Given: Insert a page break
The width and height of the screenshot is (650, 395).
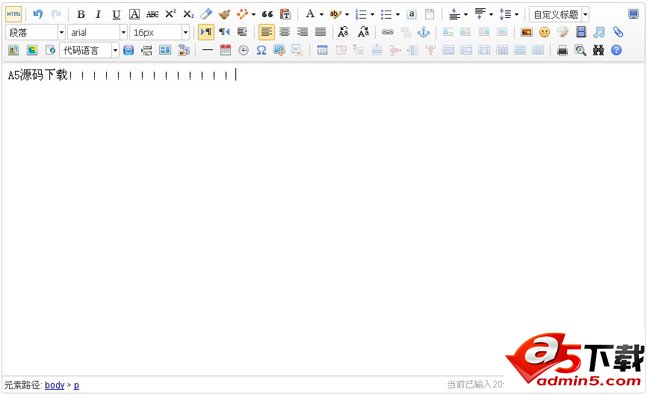Looking at the screenshot, I should point(146,50).
